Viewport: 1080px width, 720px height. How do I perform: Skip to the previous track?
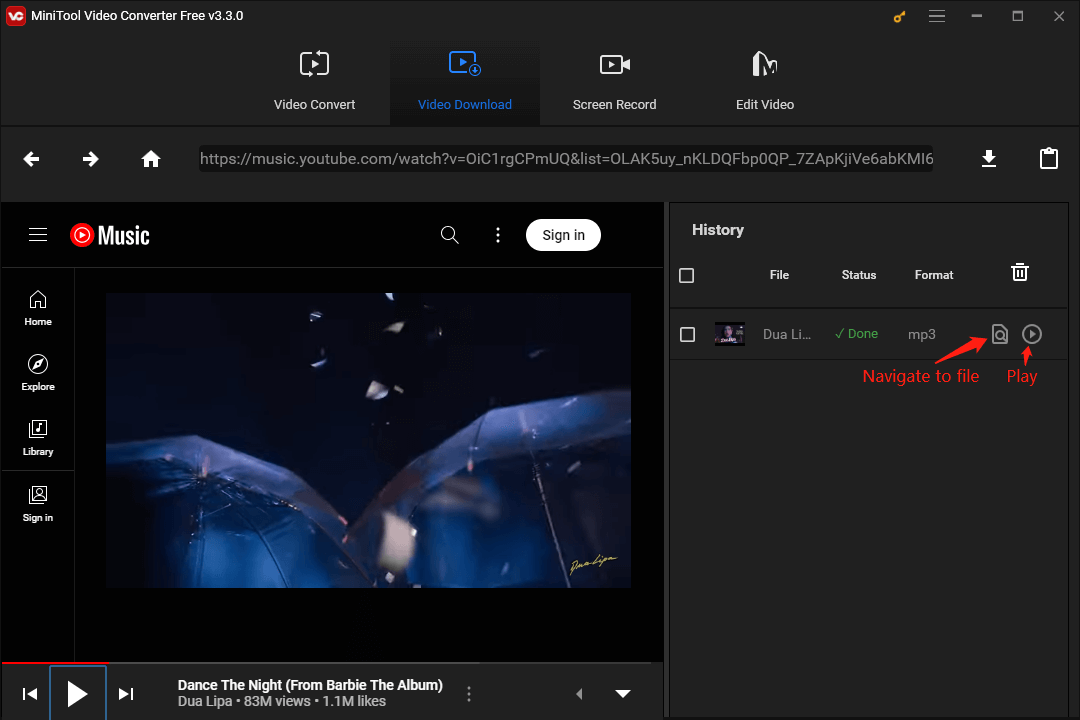click(30, 694)
